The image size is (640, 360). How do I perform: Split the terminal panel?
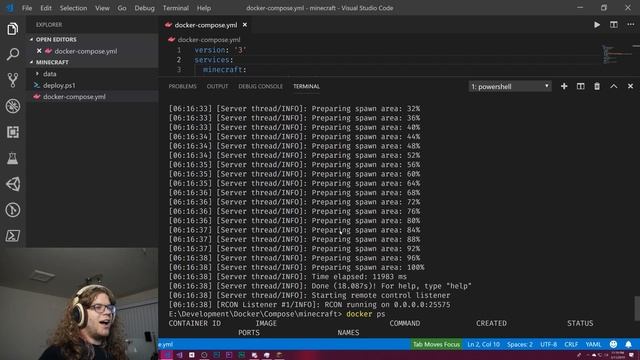pyautogui.click(x=580, y=86)
